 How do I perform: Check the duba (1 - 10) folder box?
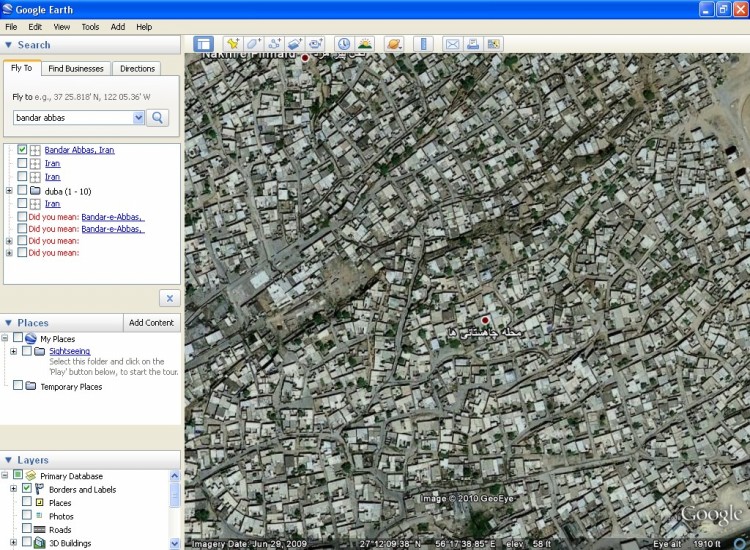[x=22, y=190]
